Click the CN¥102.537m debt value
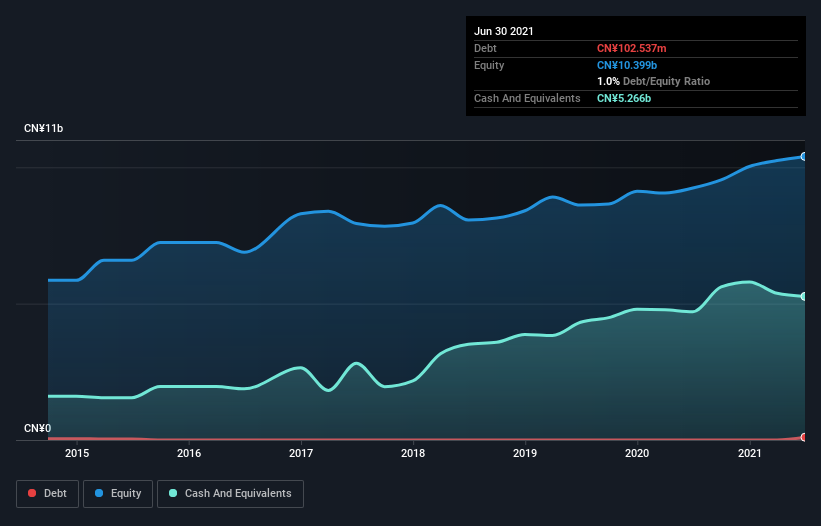The height and width of the screenshot is (526, 821). click(x=631, y=49)
